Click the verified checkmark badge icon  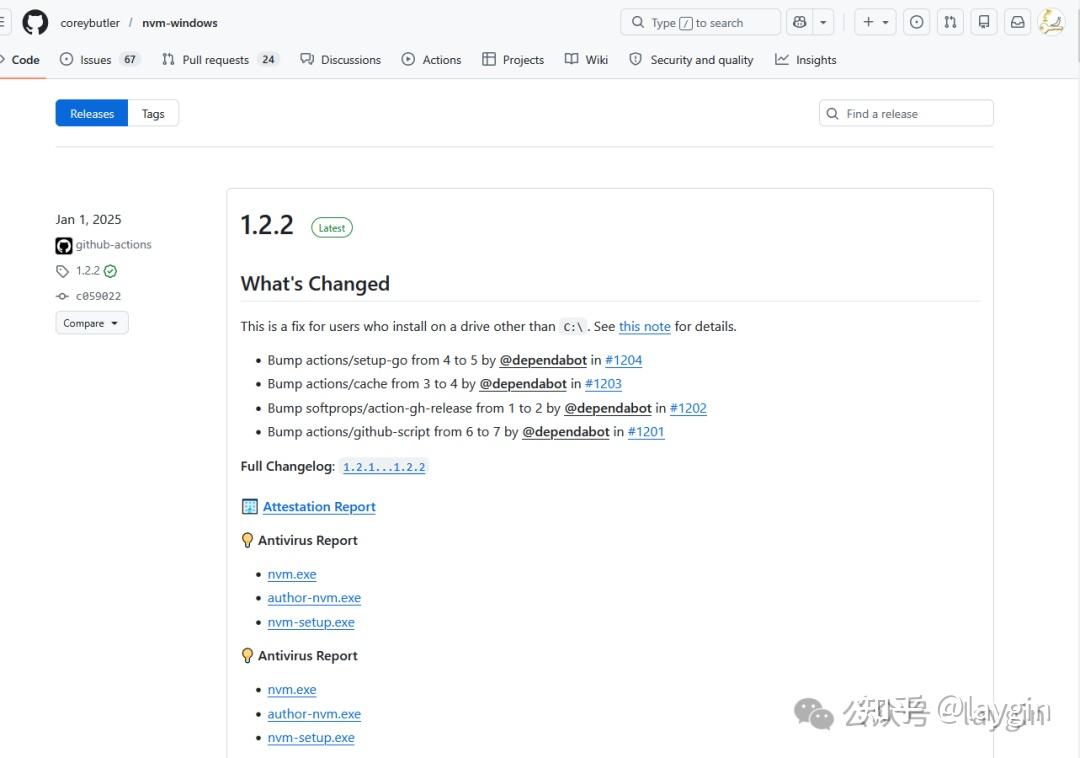point(110,271)
